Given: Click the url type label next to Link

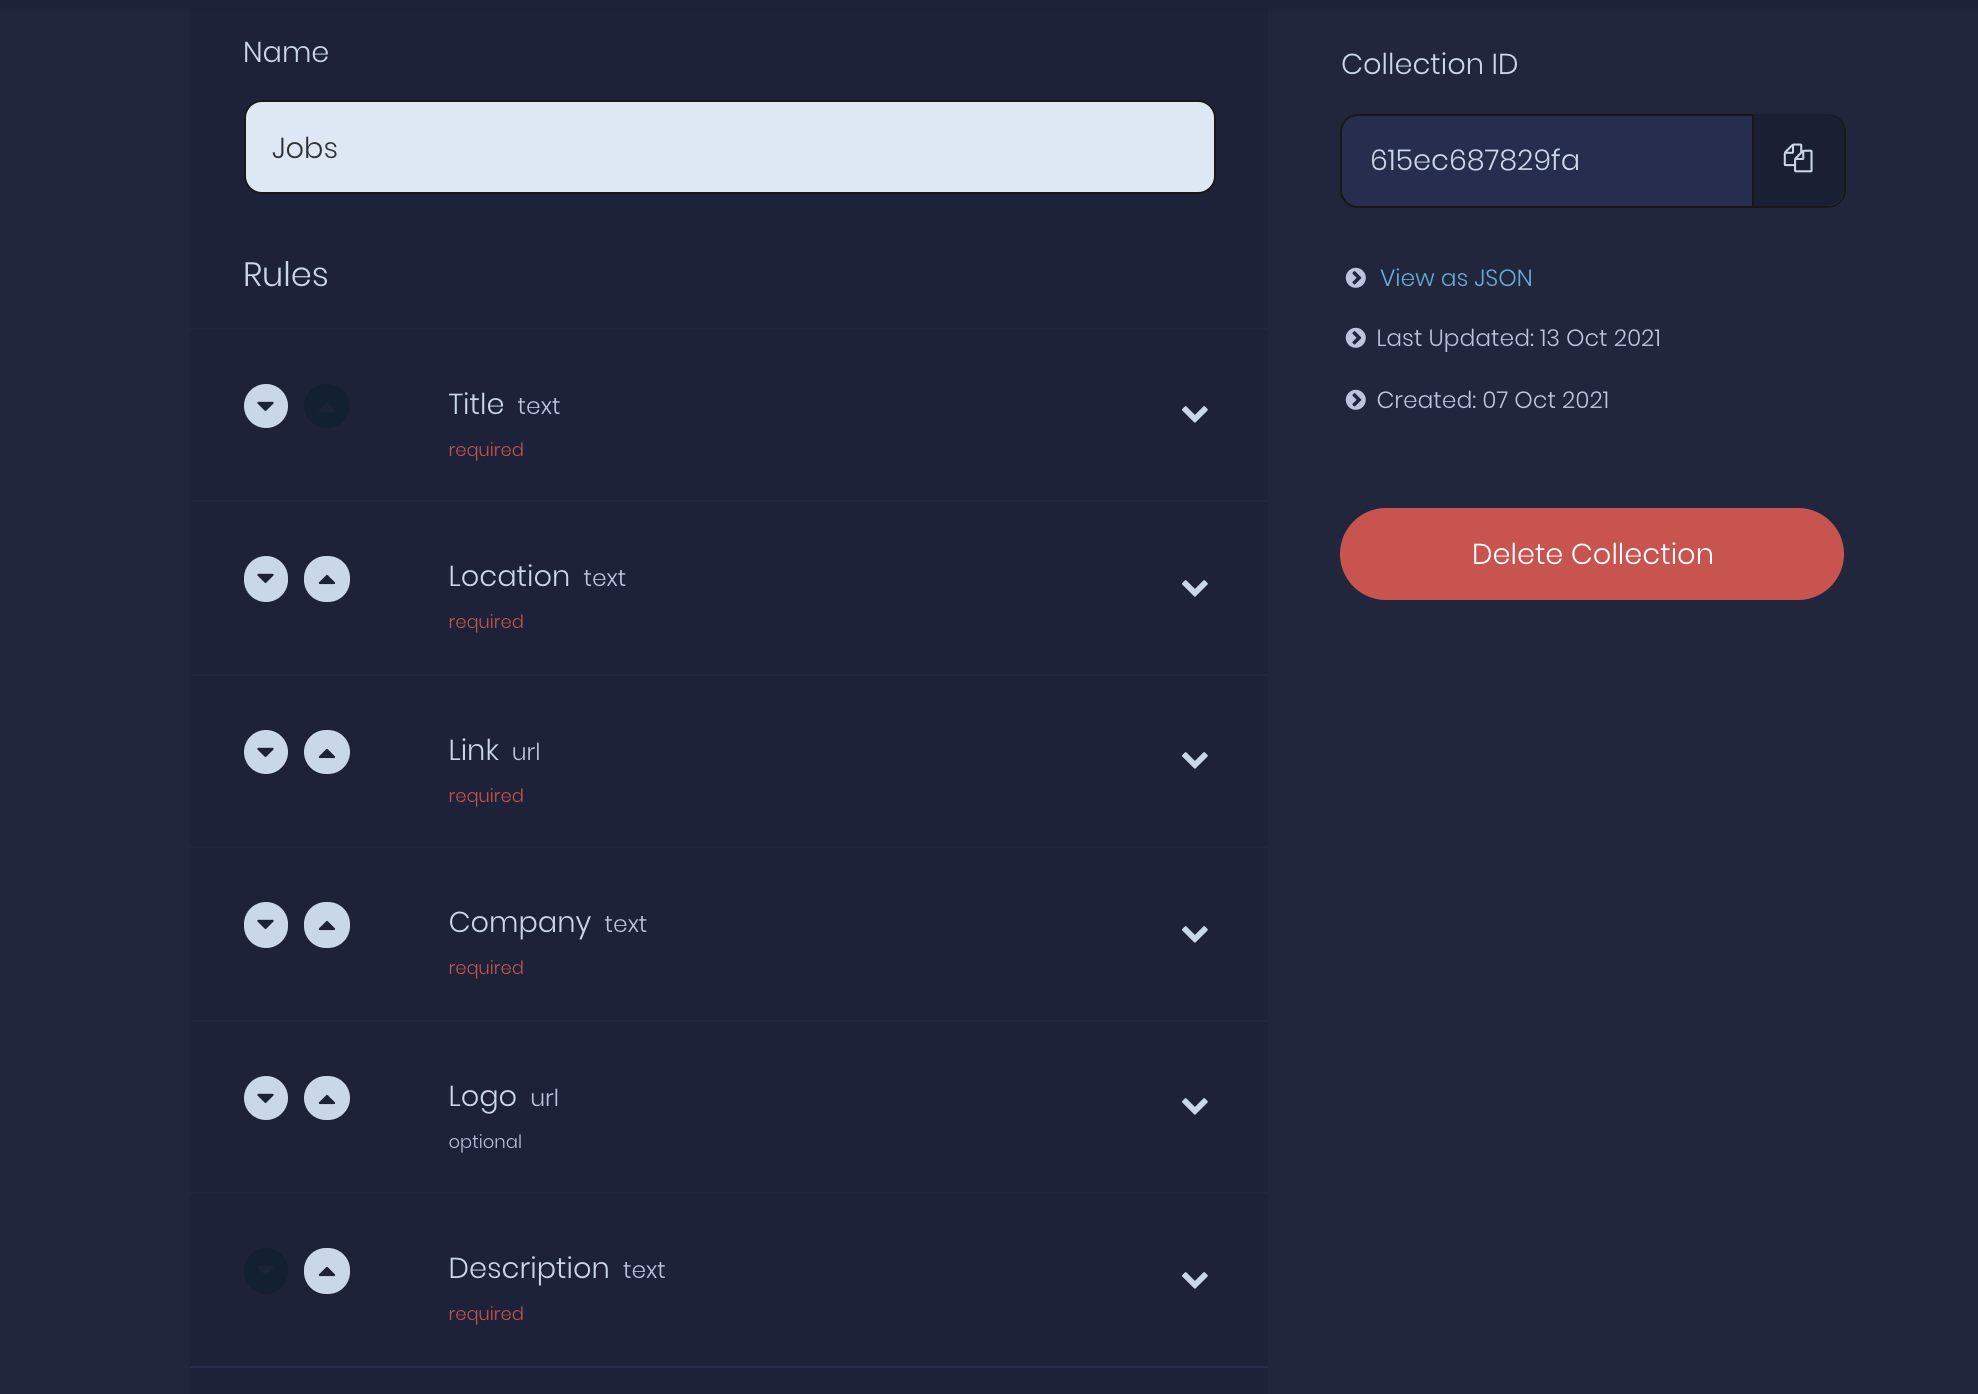Looking at the screenshot, I should (x=526, y=752).
